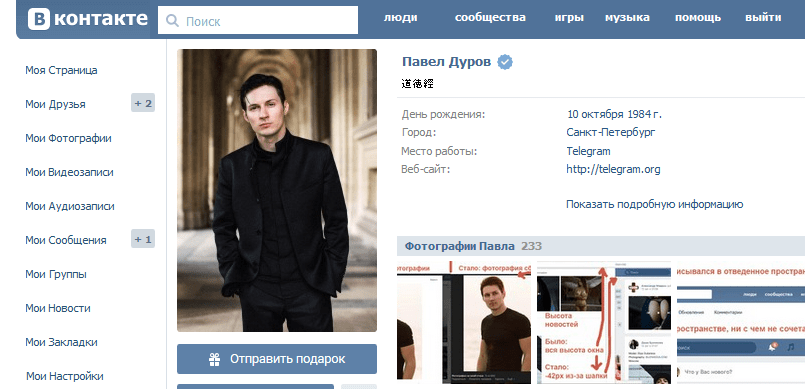Click the verified checkmark badge beside Павел Дуров
805x389 pixels.
click(505, 62)
